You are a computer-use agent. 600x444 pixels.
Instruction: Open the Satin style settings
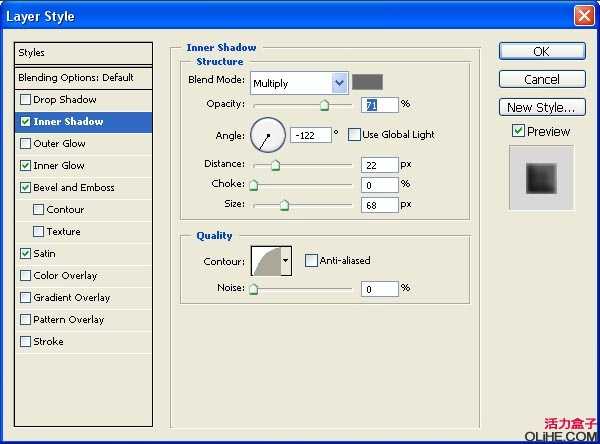click(x=45, y=254)
